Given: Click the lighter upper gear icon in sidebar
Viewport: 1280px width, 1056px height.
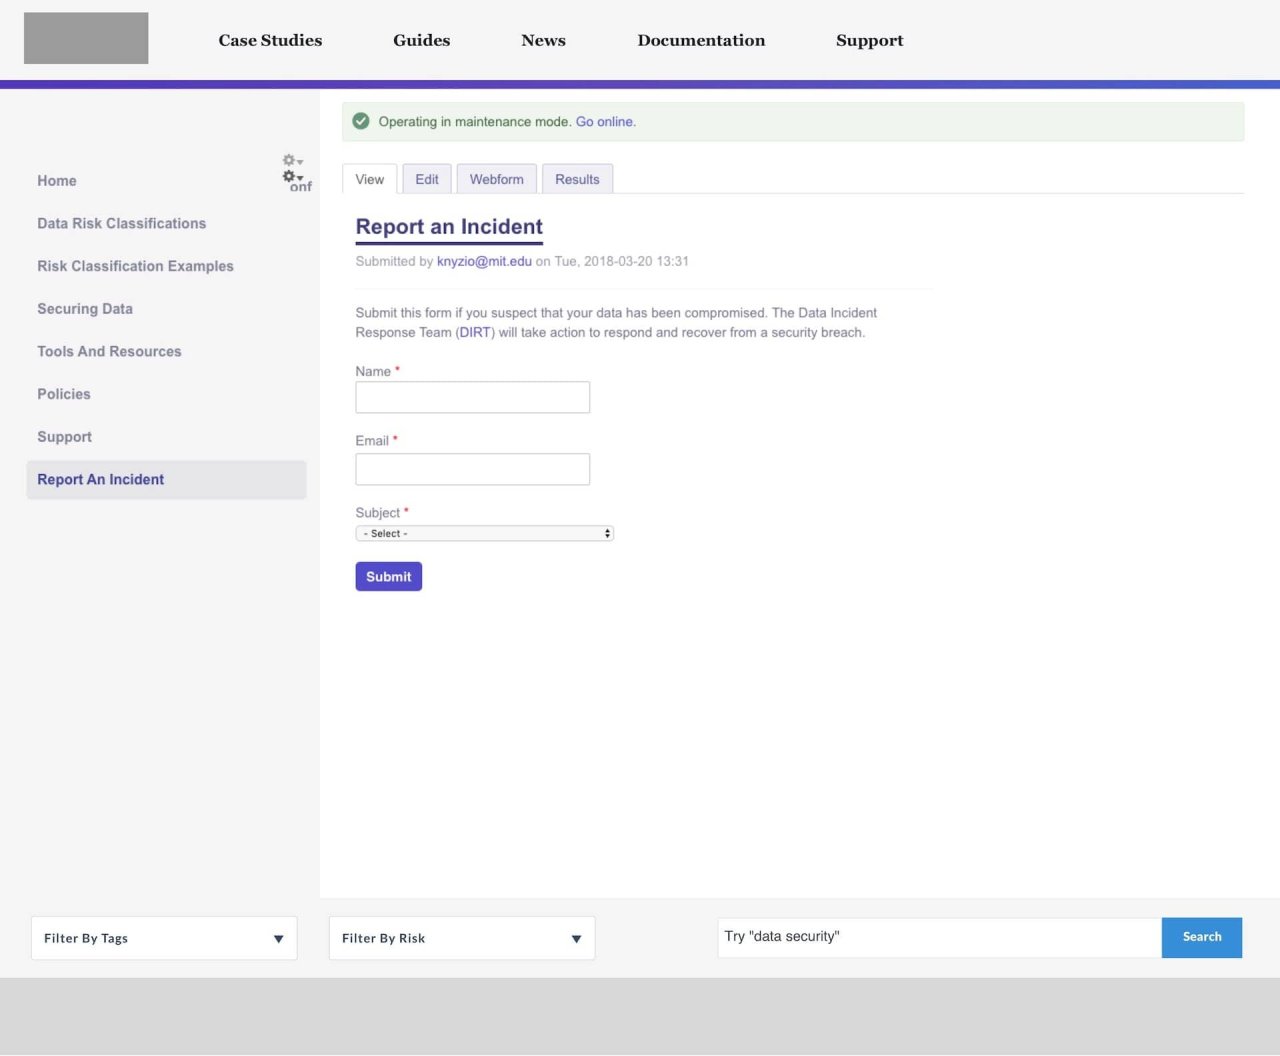Looking at the screenshot, I should 291,160.
